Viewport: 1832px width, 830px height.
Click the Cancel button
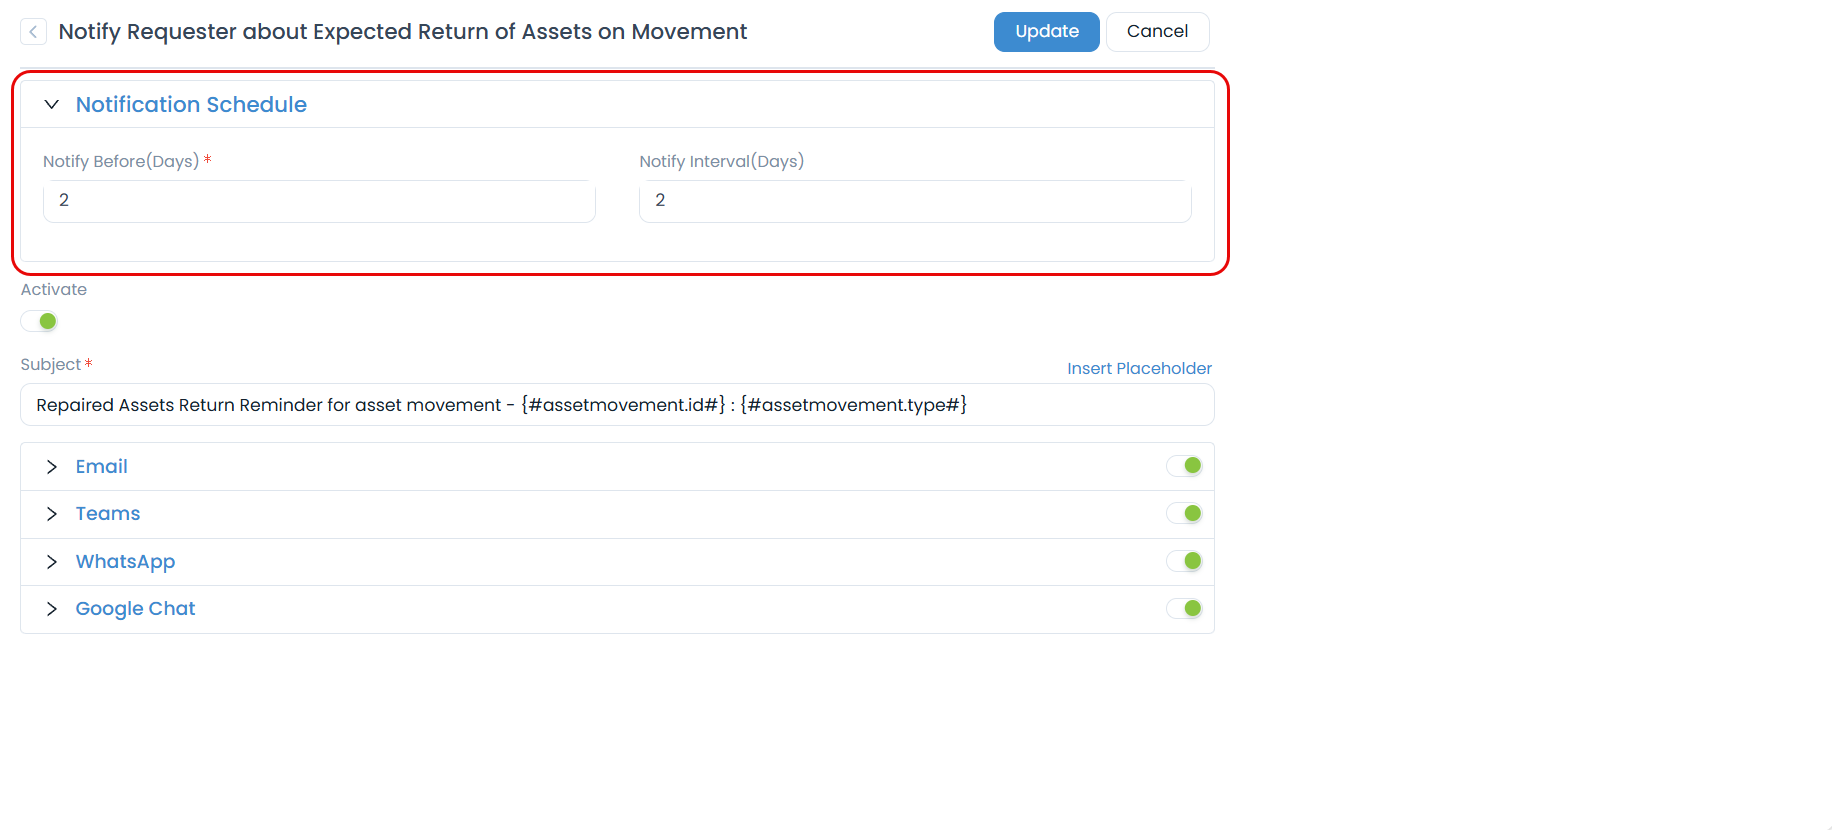coord(1157,32)
